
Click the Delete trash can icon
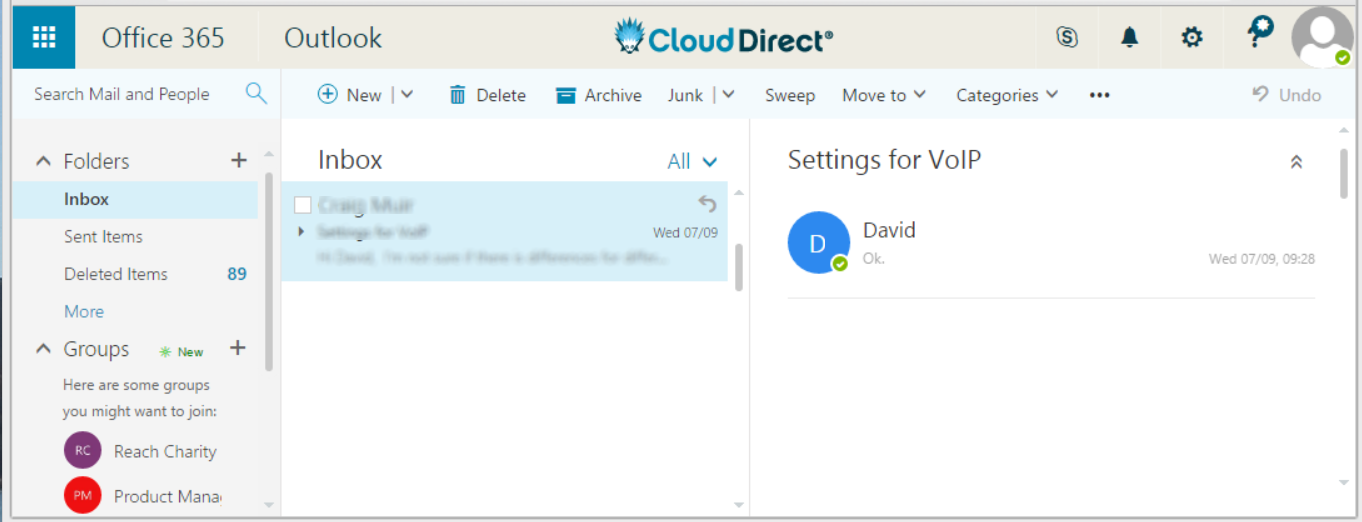tap(458, 95)
